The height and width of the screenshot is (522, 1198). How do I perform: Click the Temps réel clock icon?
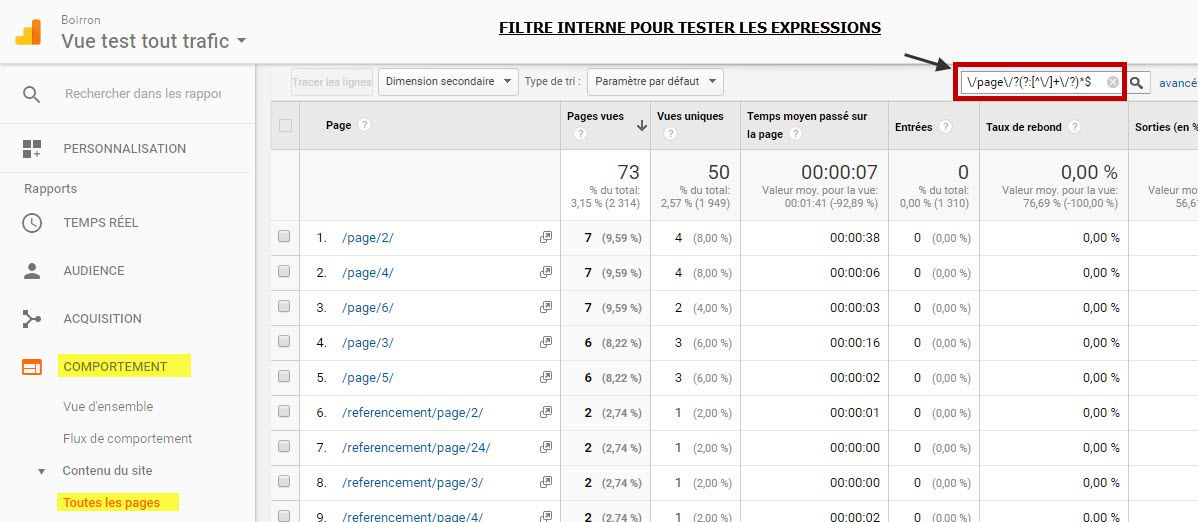(32, 223)
